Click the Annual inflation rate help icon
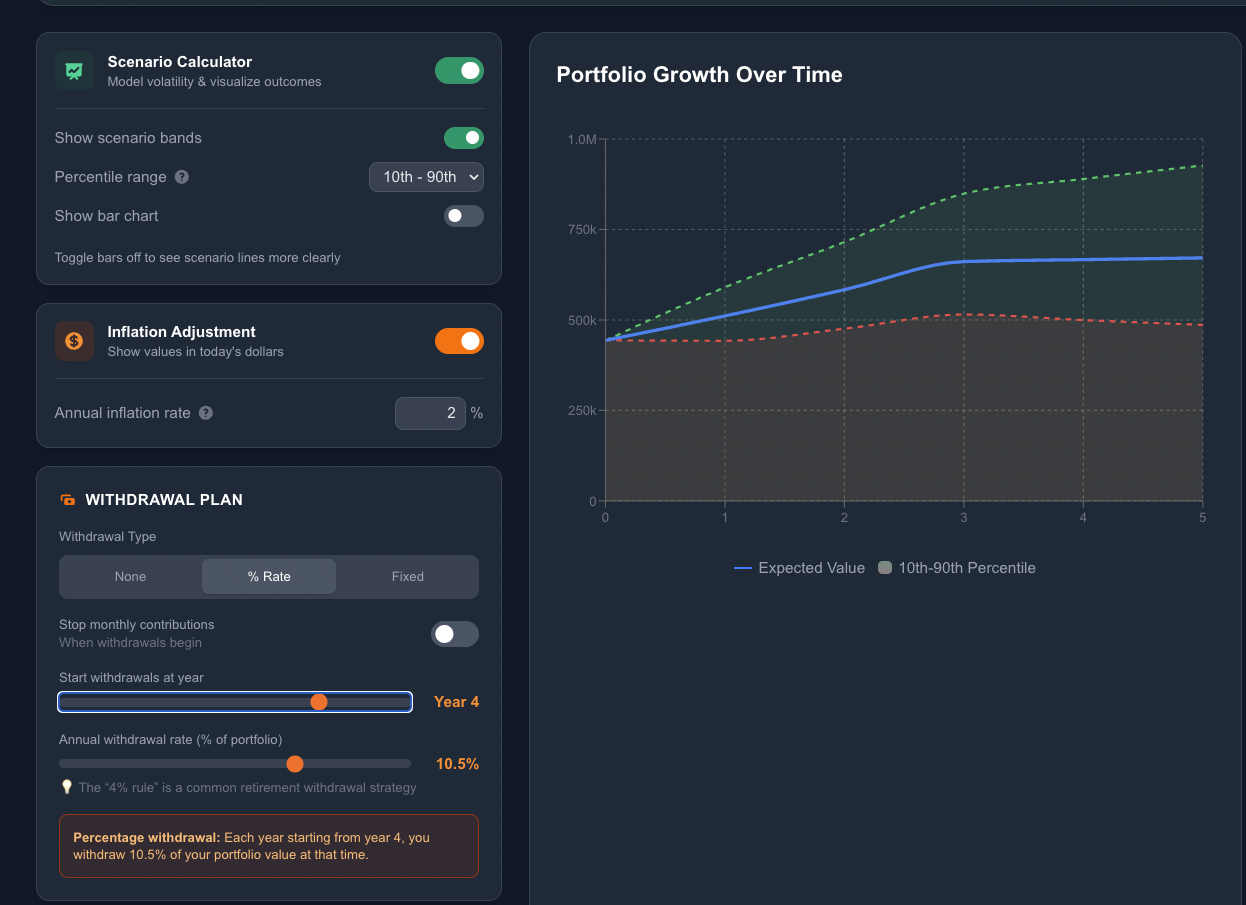Image resolution: width=1246 pixels, height=905 pixels. (x=205, y=413)
